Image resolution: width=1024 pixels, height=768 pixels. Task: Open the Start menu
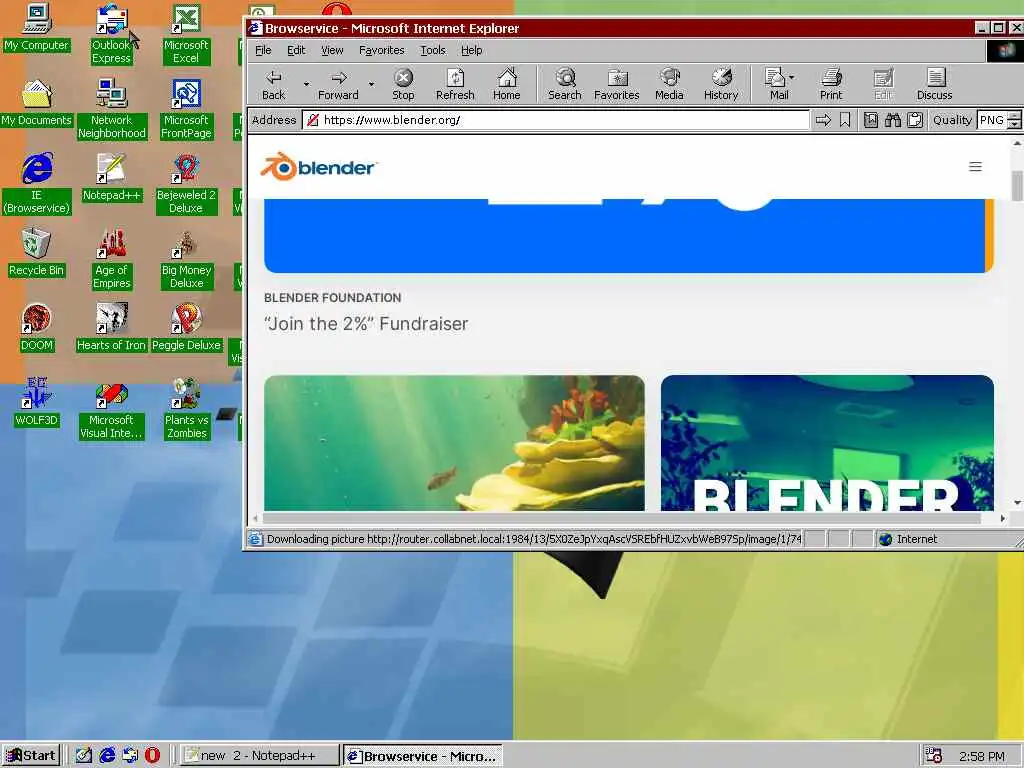tap(31, 756)
